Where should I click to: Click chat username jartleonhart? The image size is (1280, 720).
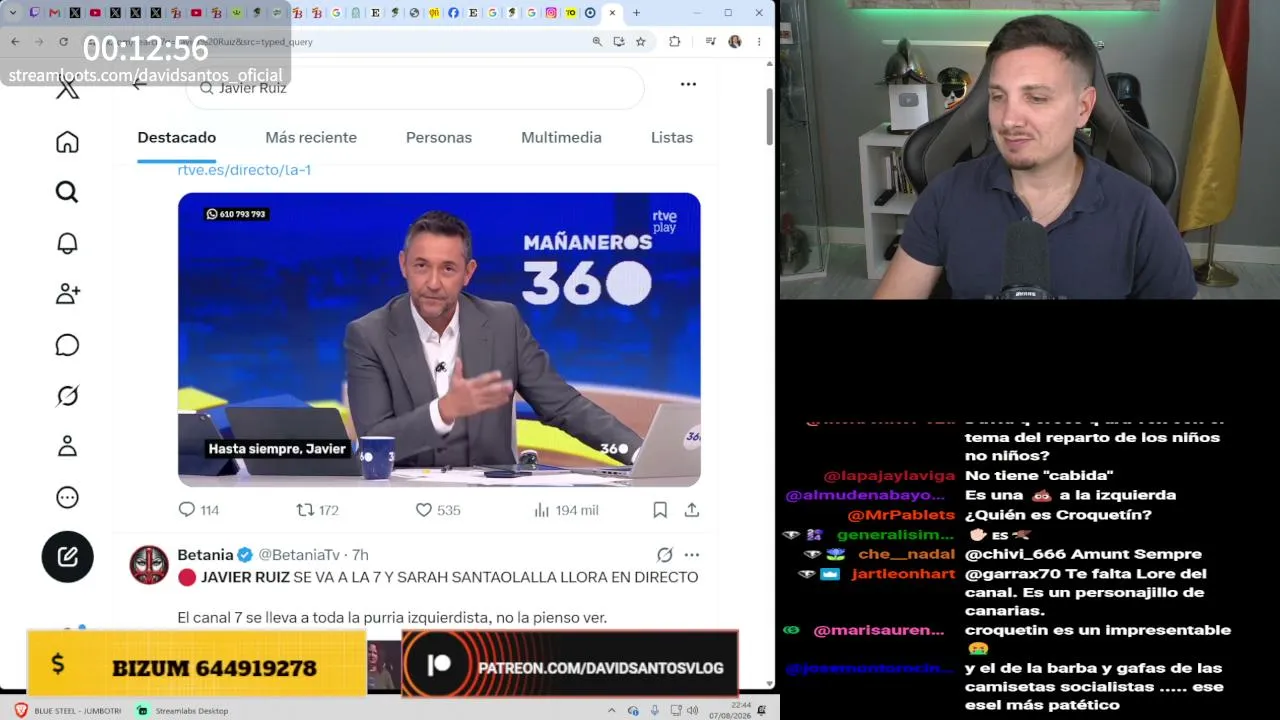903,574
